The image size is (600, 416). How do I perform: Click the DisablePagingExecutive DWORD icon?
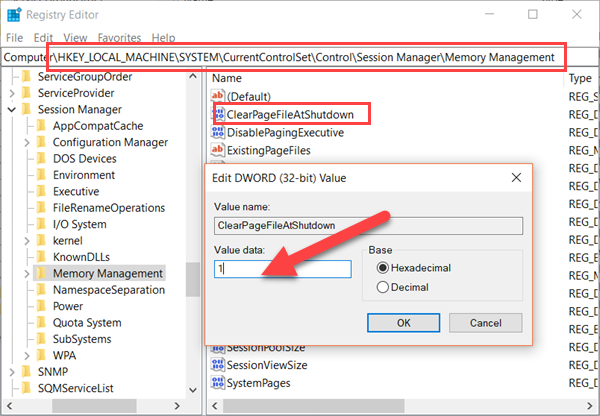pos(220,132)
